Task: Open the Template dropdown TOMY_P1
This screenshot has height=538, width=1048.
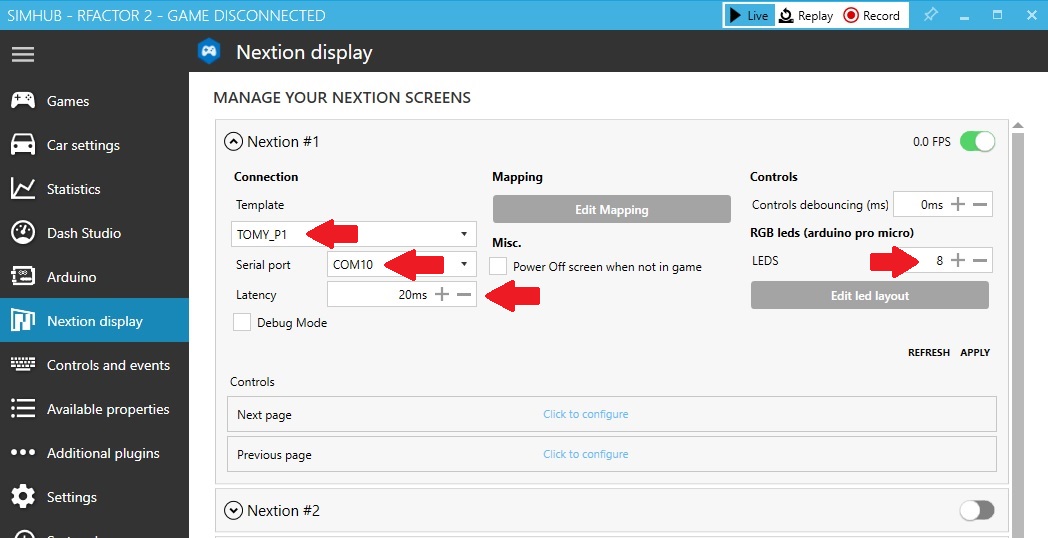Action: pos(354,235)
